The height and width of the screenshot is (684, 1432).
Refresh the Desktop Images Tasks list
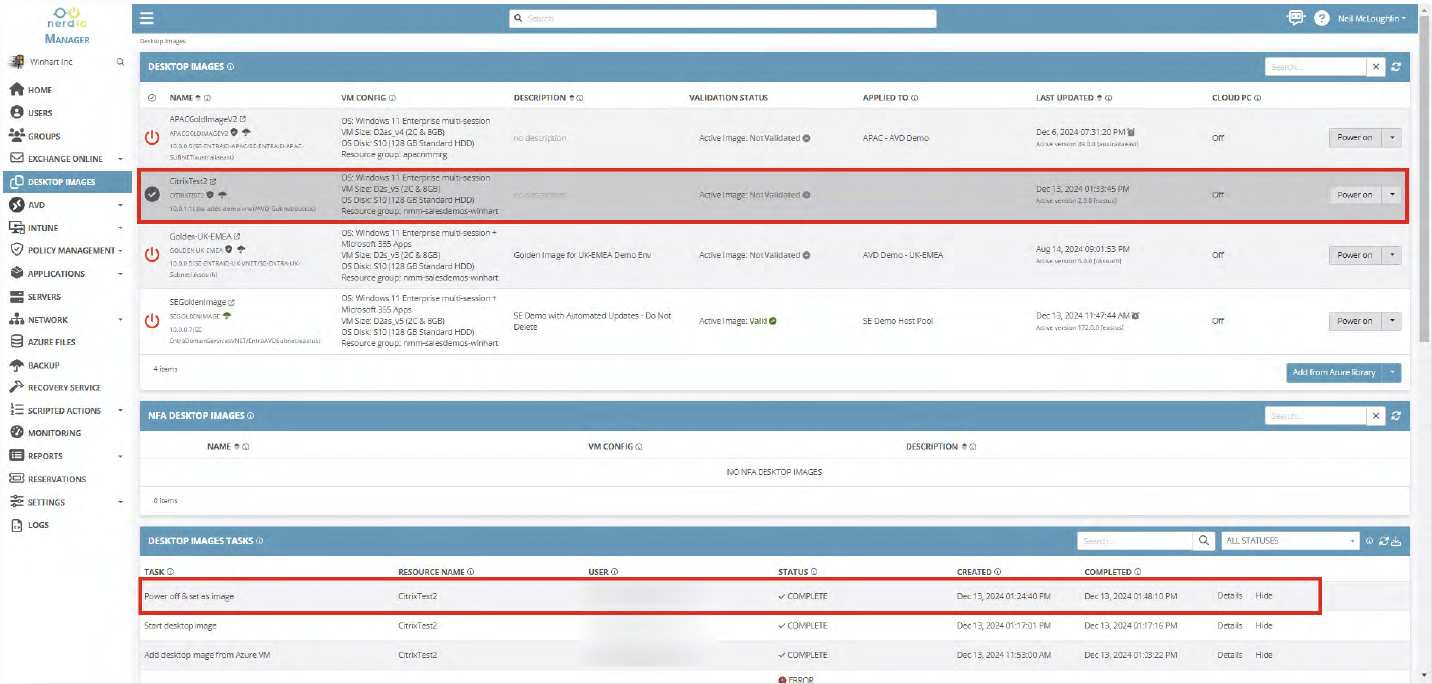[1384, 541]
